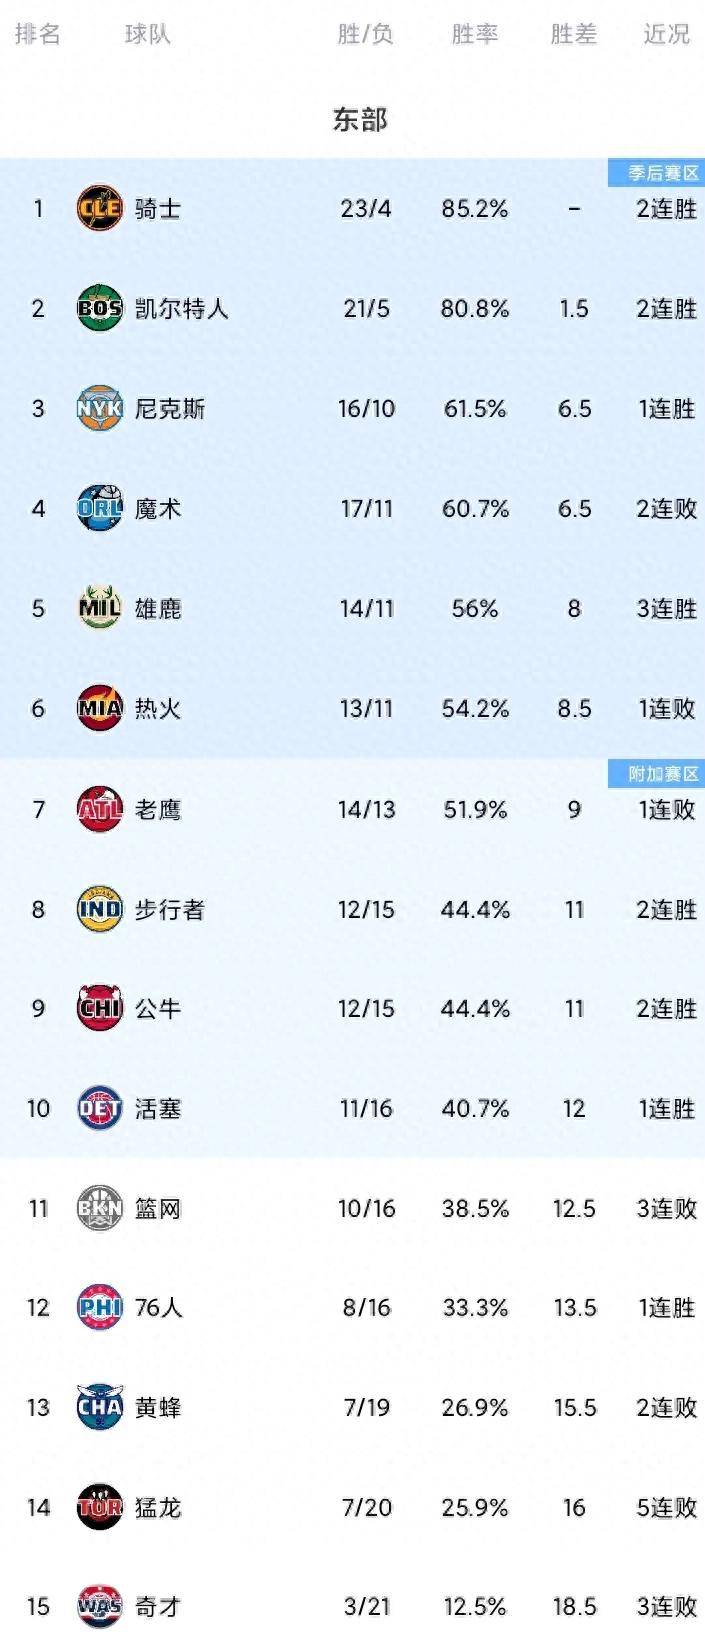Open the 76人 team name link
This screenshot has width=705, height=1647.
(x=159, y=1307)
